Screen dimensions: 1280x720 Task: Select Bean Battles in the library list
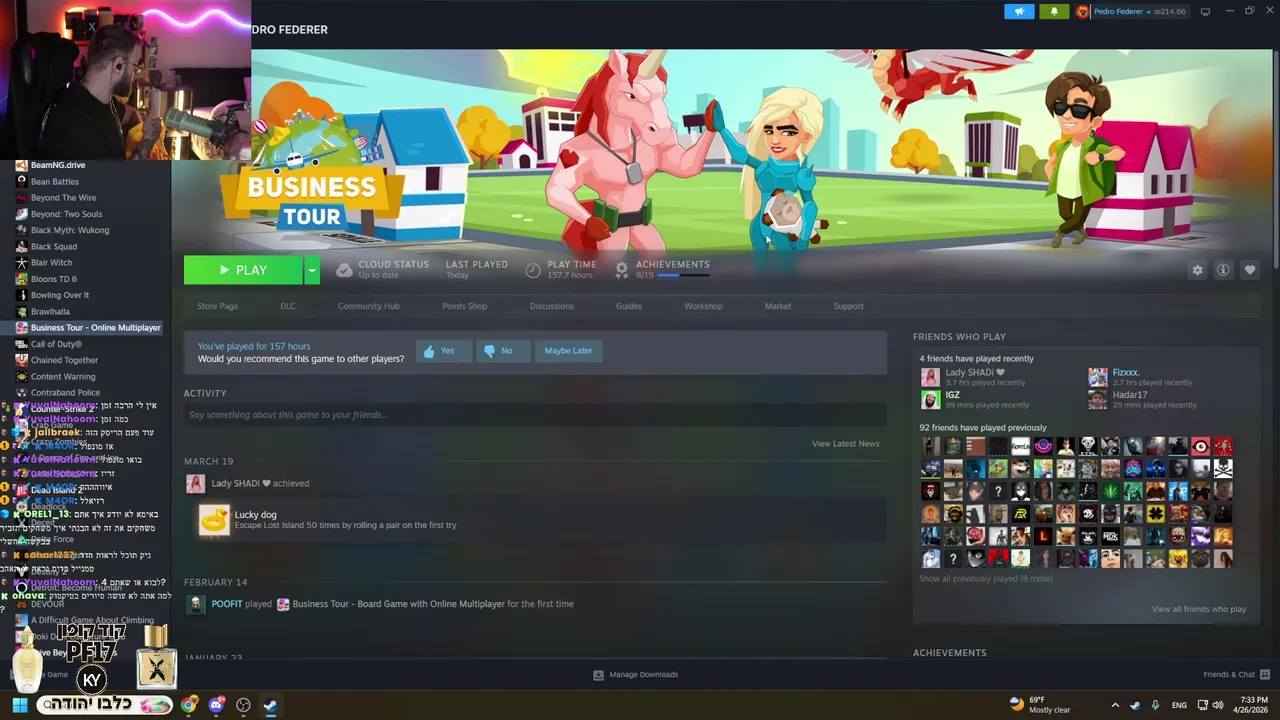[54, 182]
